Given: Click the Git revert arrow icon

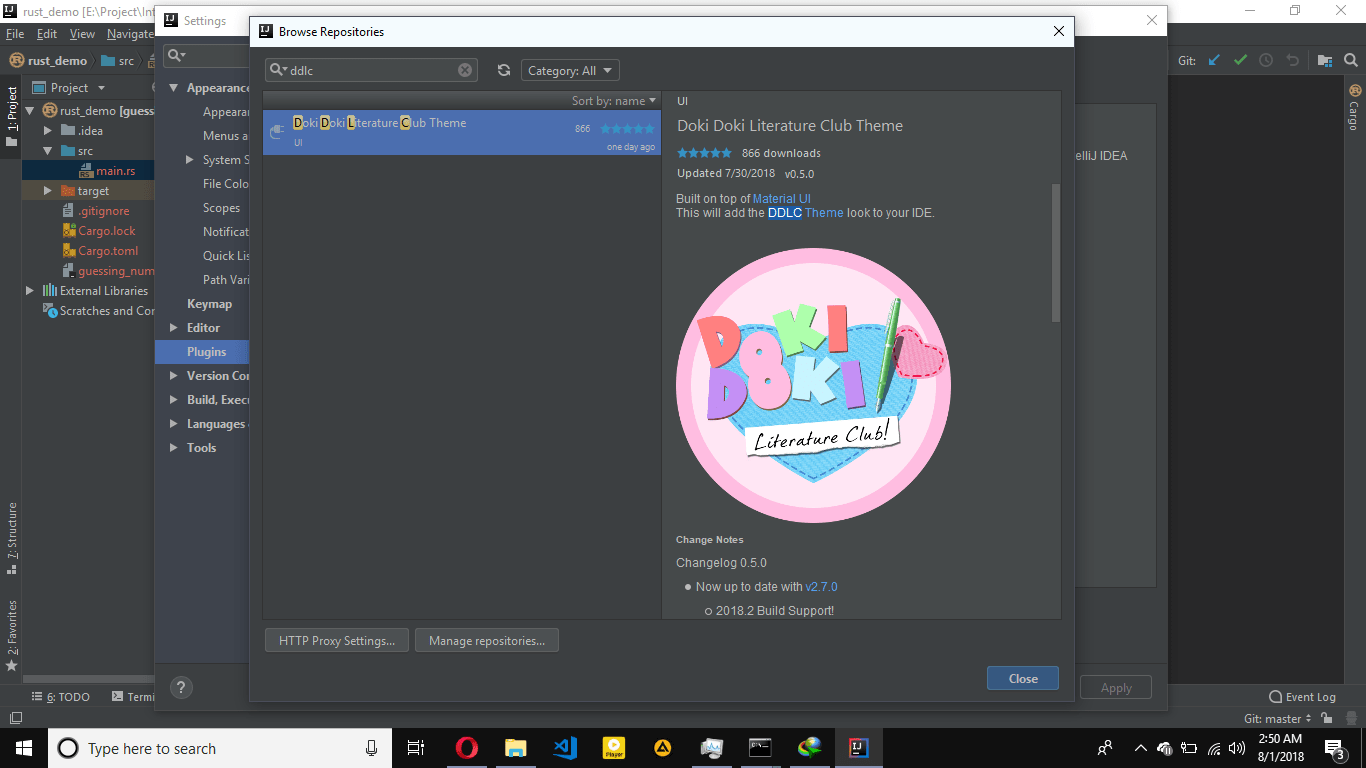Looking at the screenshot, I should 1292,60.
